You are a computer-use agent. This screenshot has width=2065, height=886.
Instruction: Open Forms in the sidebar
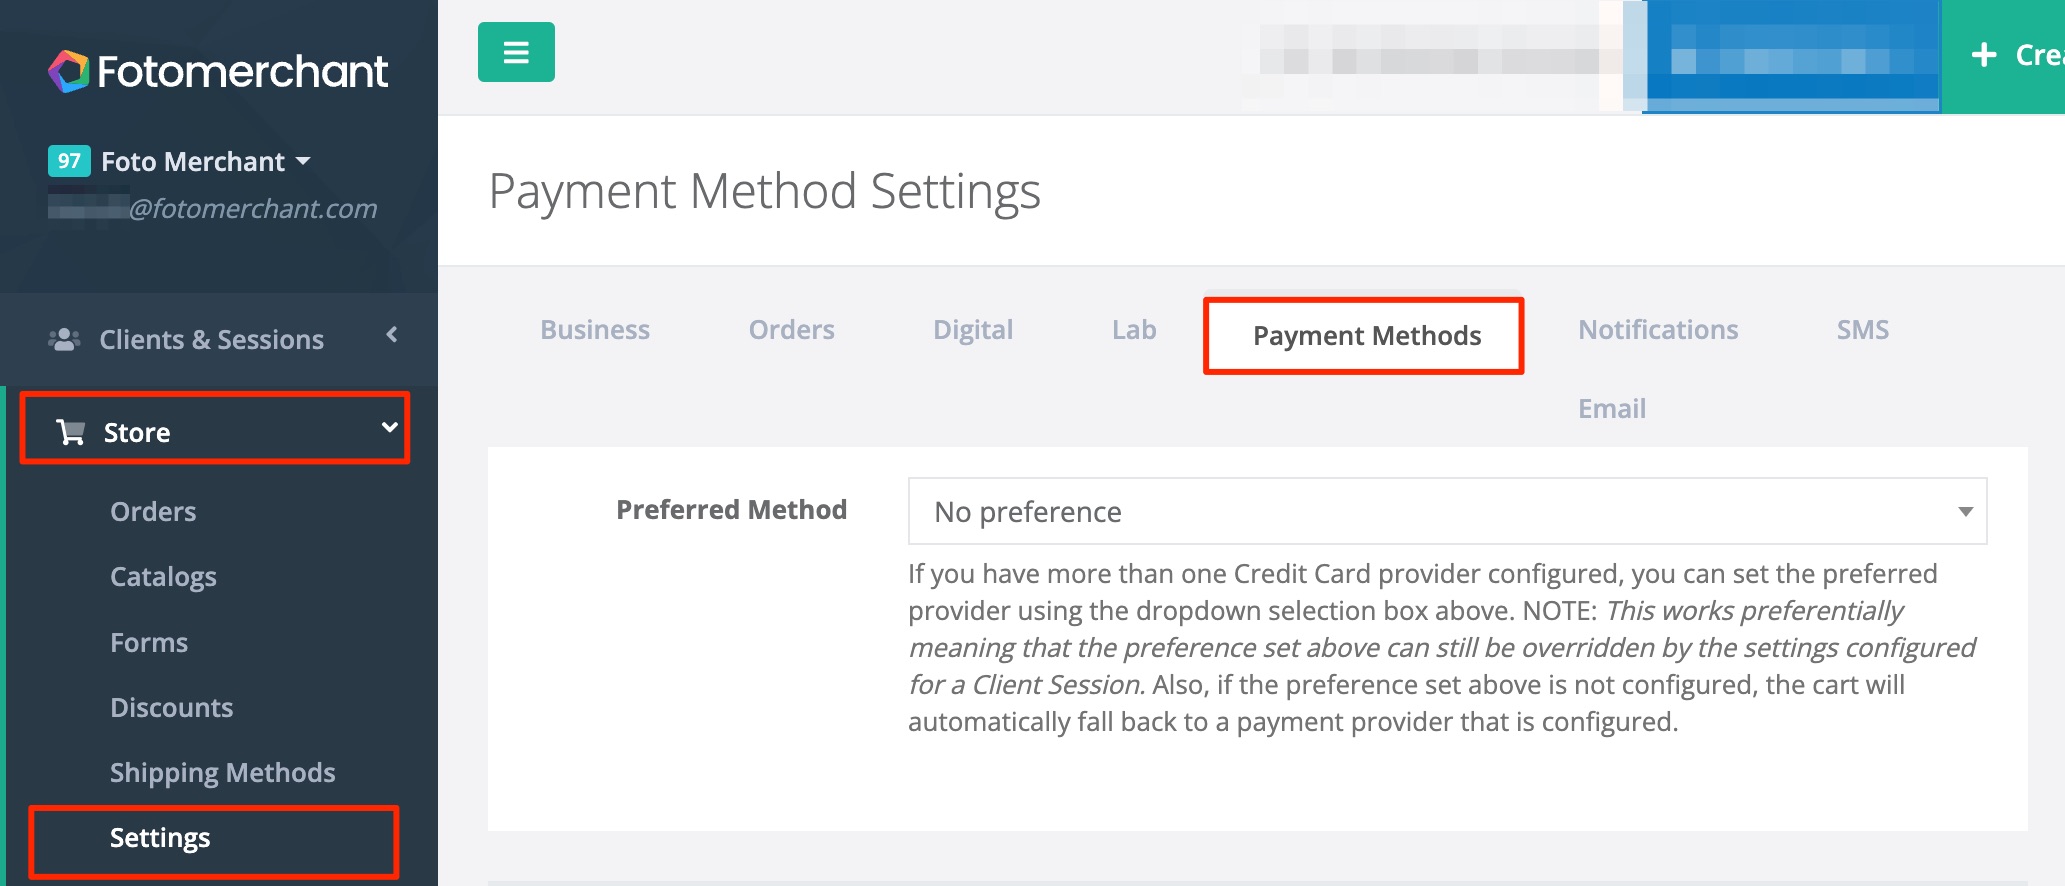[149, 643]
